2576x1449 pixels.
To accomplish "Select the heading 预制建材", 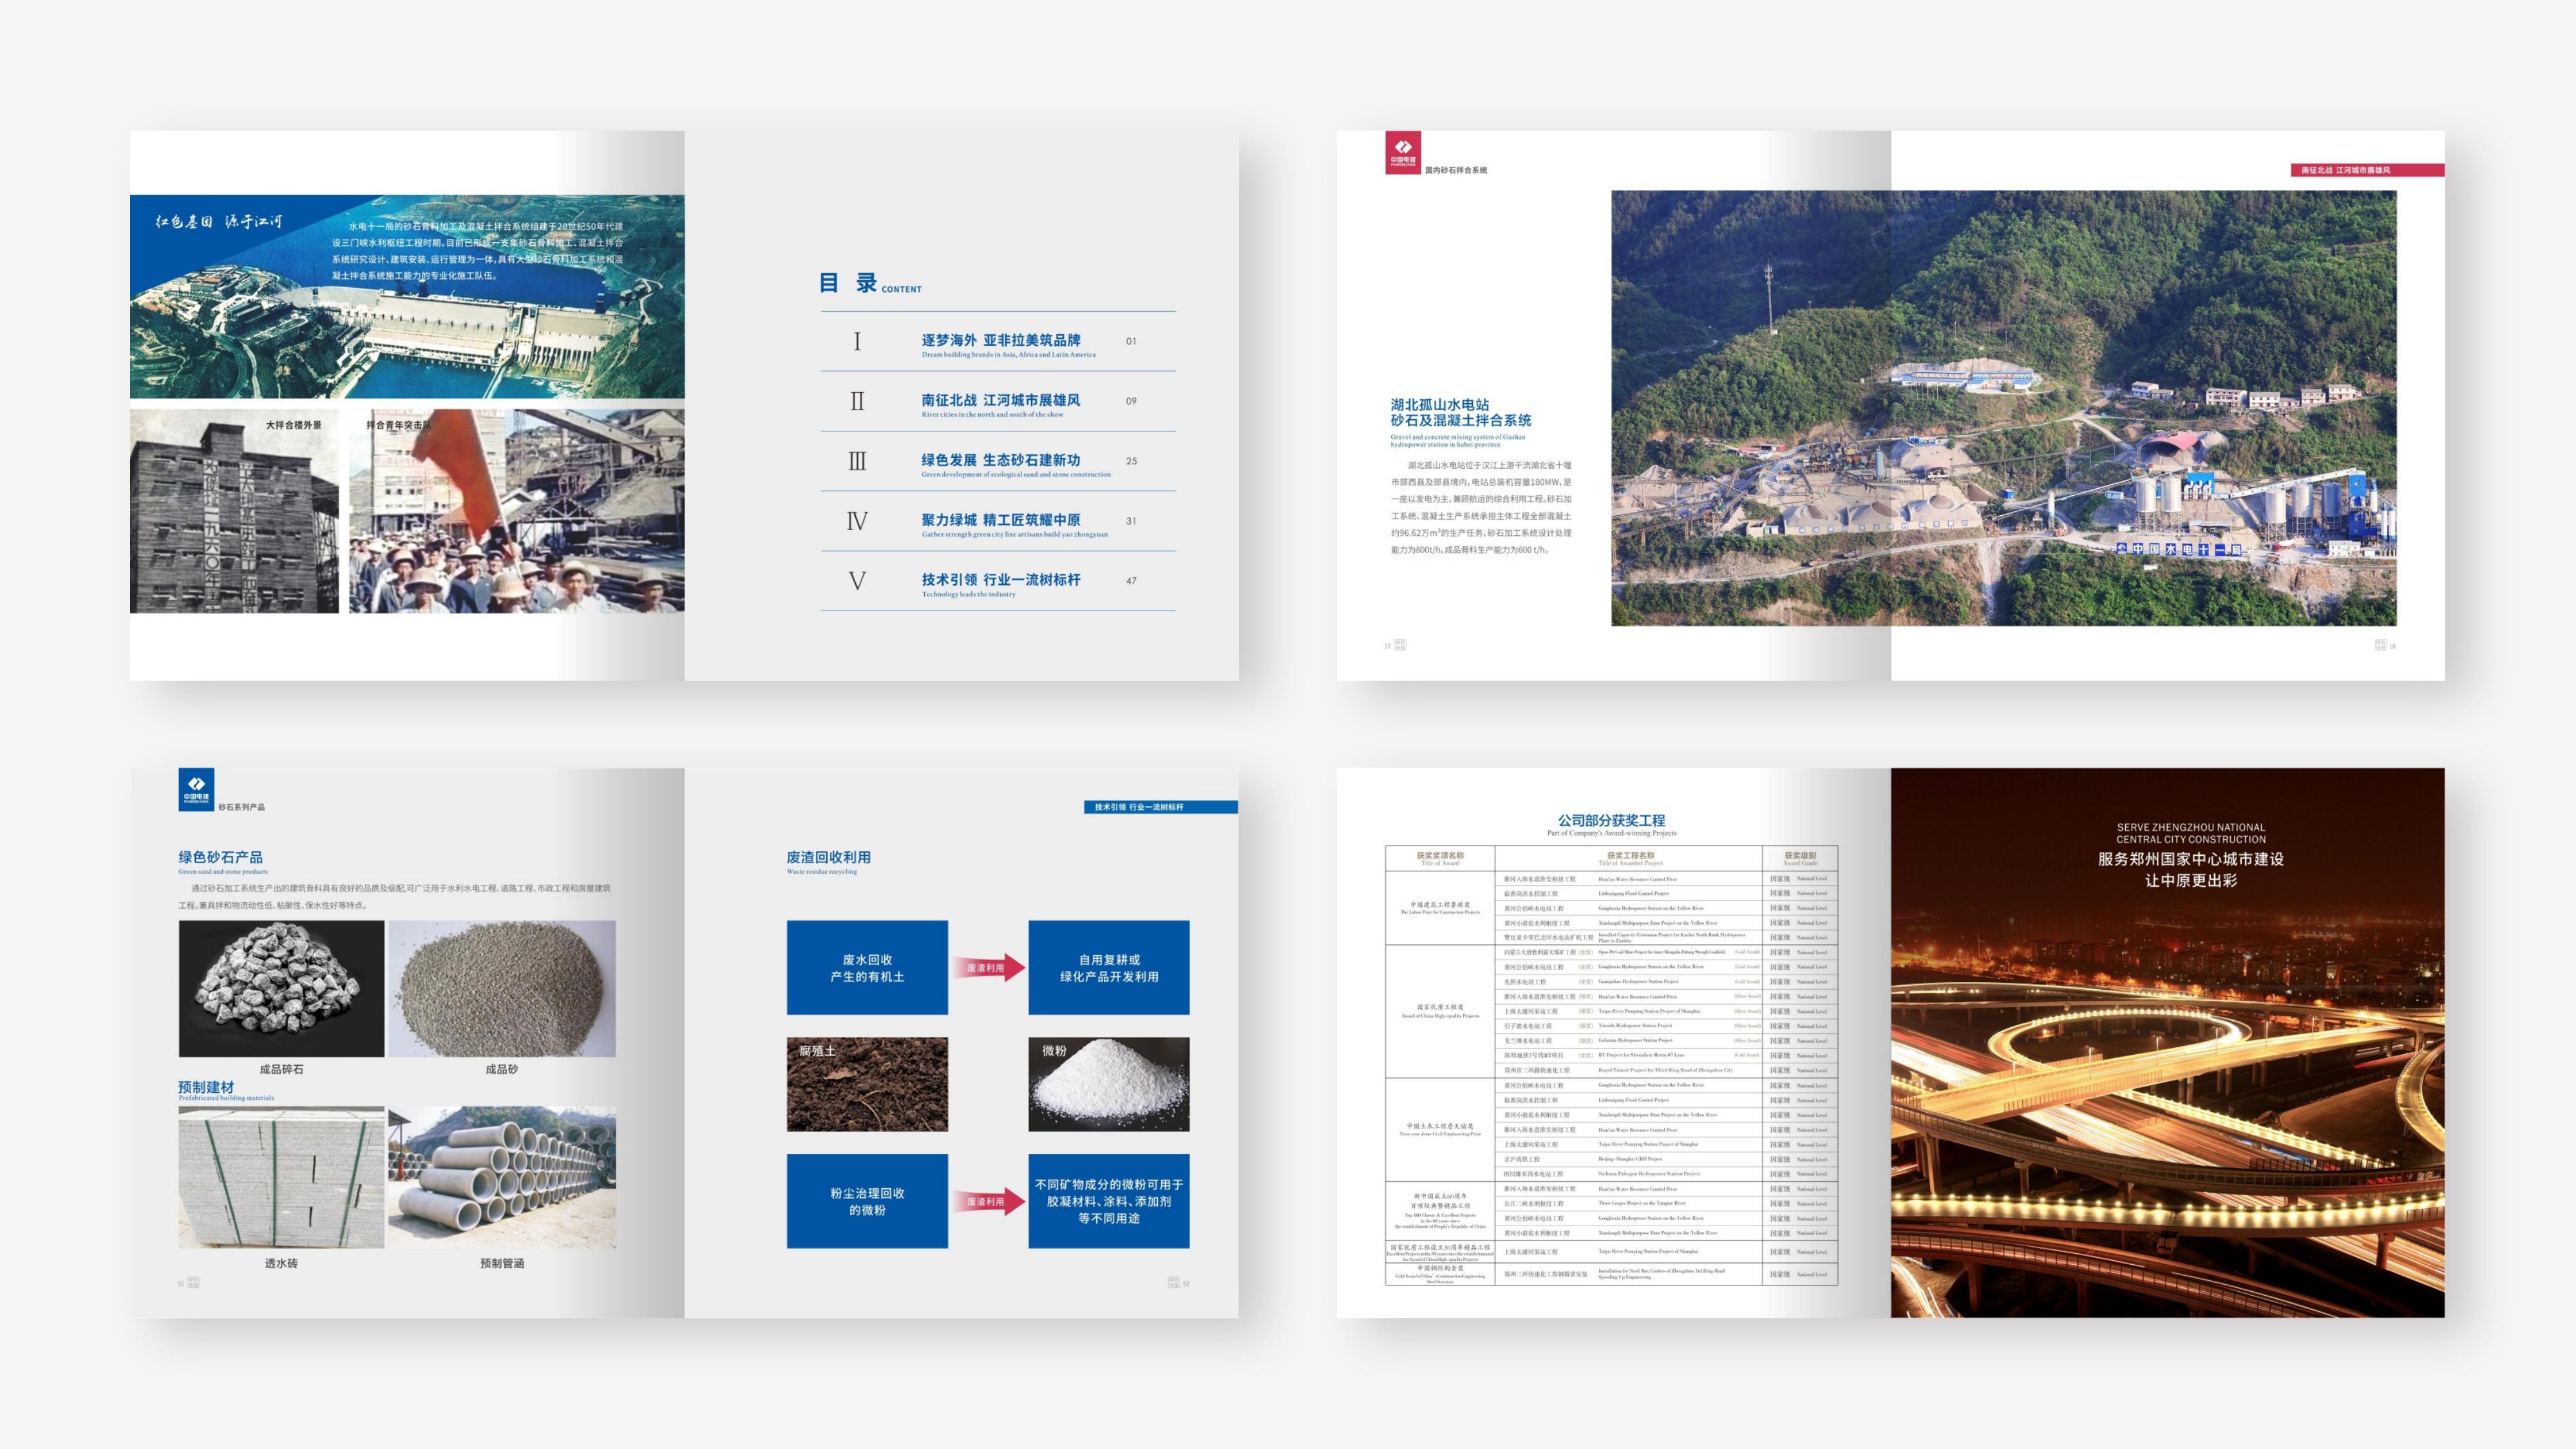I will pos(206,1087).
